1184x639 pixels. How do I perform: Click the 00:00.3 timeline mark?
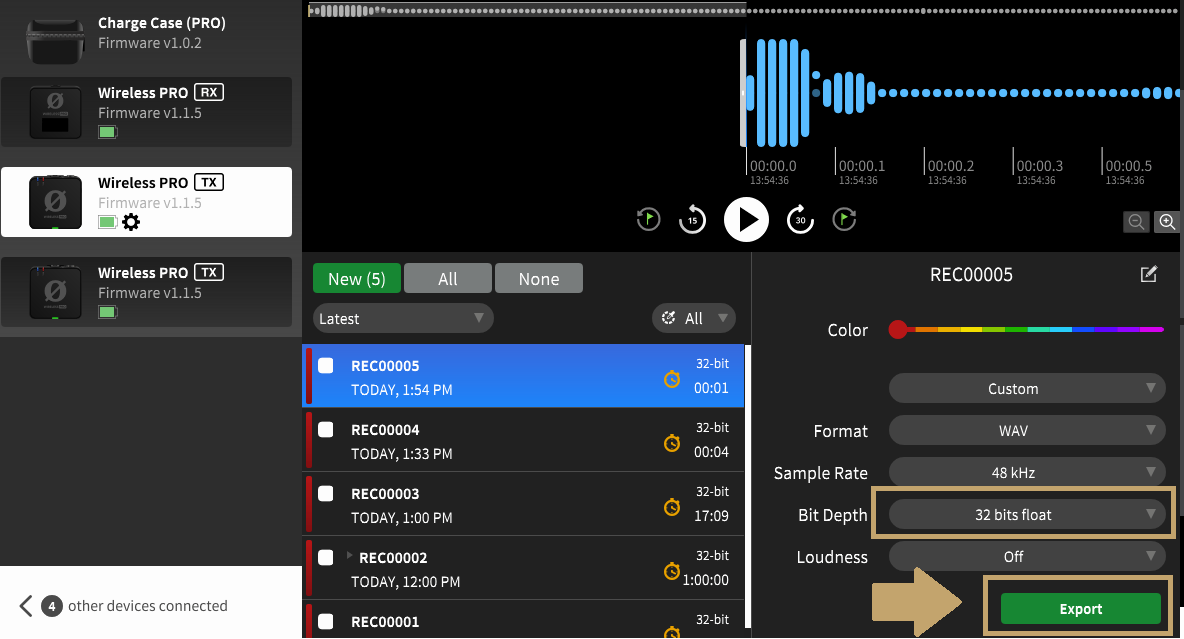(x=1039, y=165)
